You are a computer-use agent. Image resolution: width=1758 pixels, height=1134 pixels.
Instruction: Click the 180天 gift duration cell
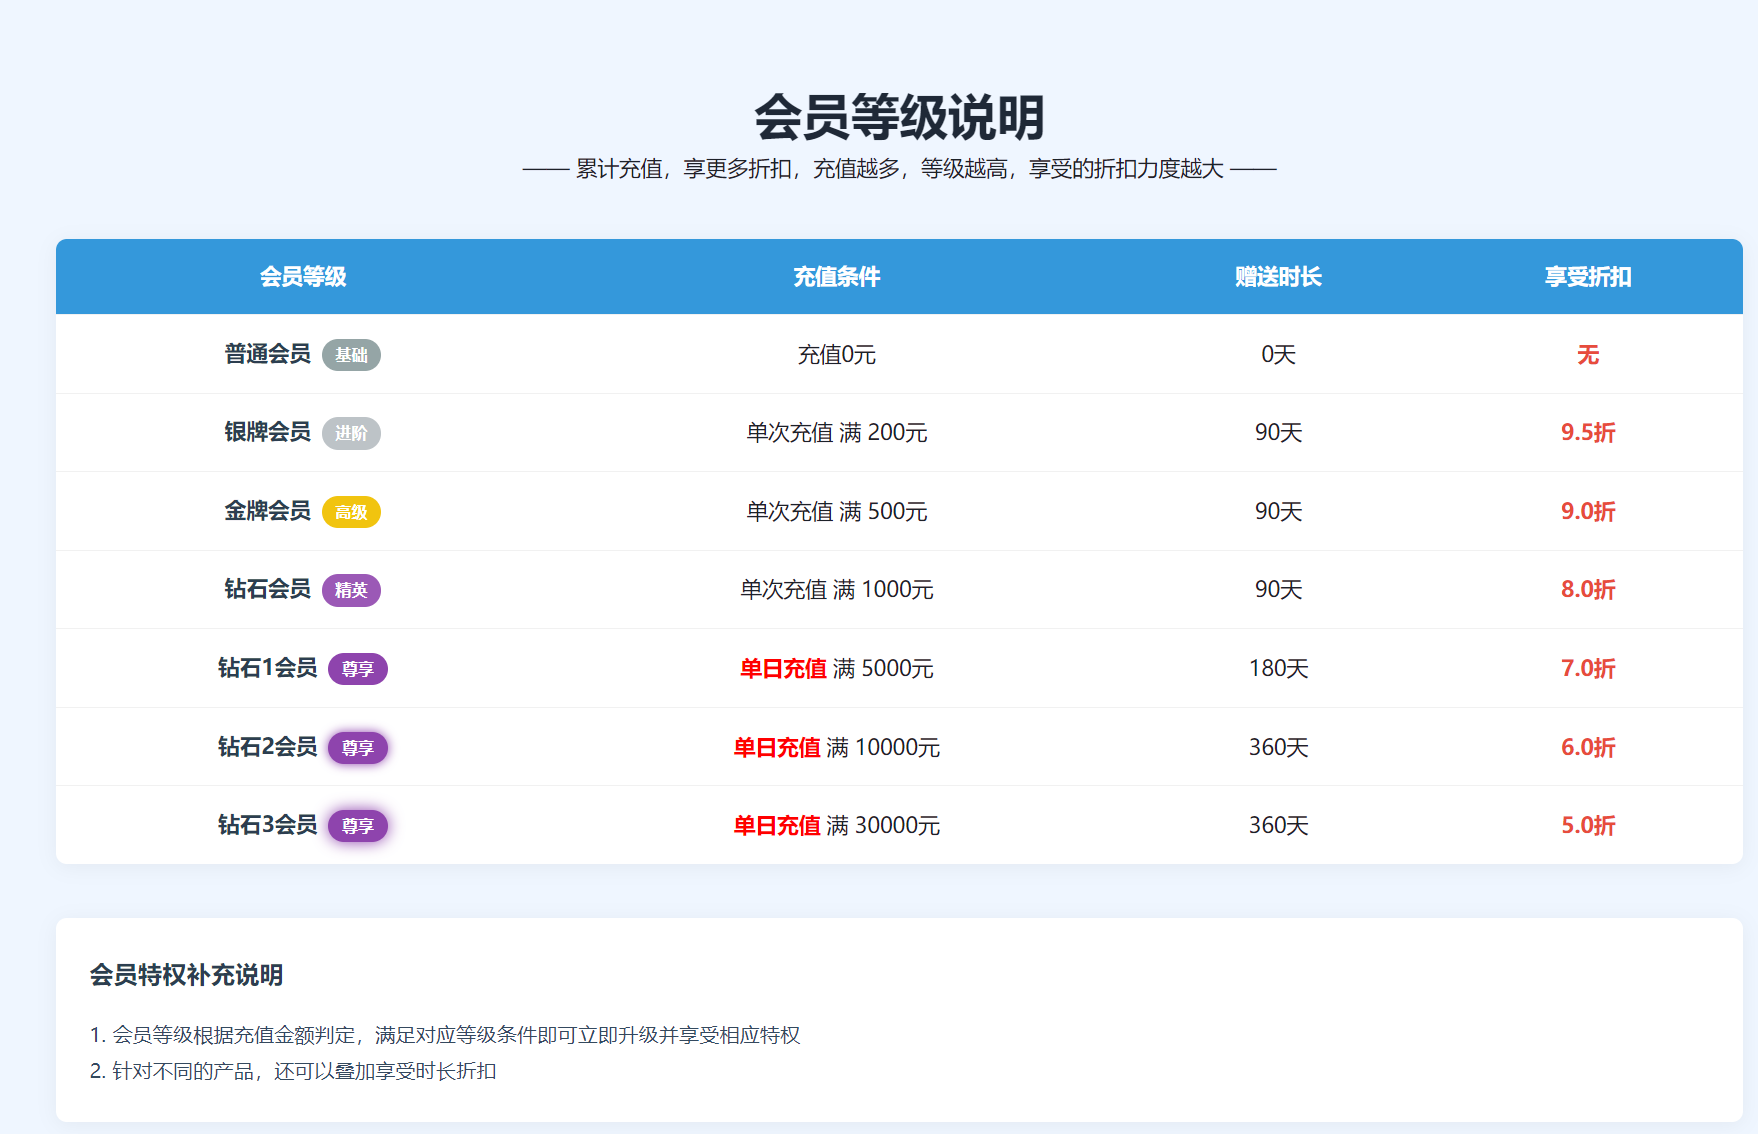1278,668
